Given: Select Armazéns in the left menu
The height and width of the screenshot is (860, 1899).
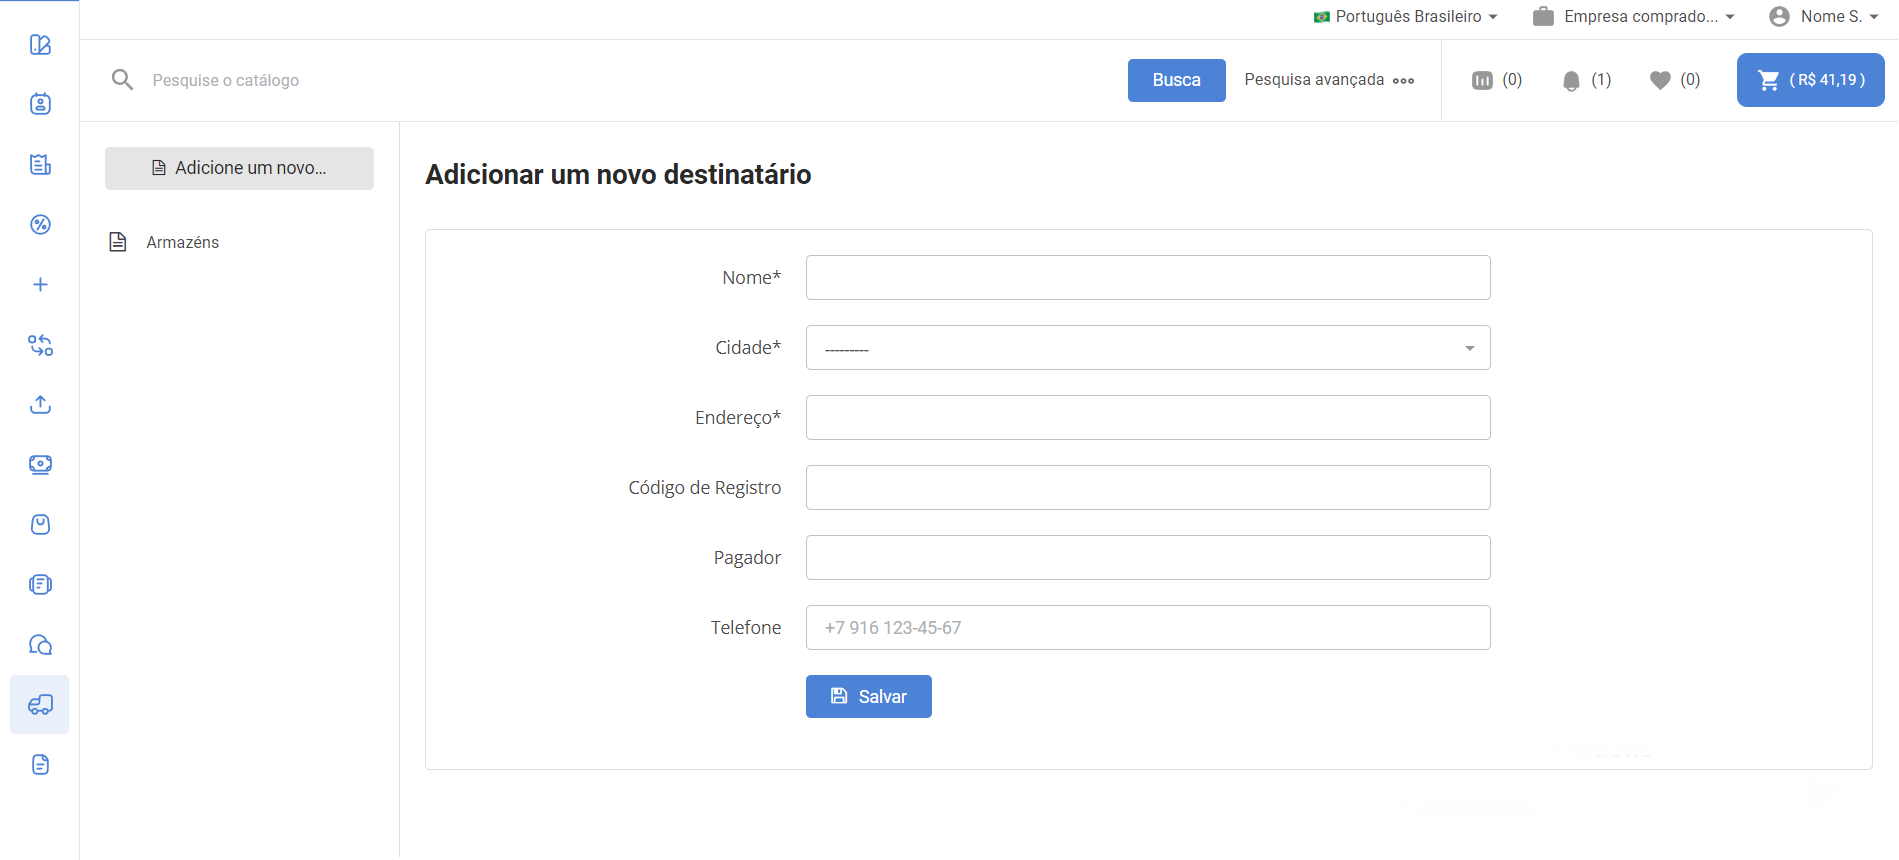Looking at the screenshot, I should coord(182,243).
